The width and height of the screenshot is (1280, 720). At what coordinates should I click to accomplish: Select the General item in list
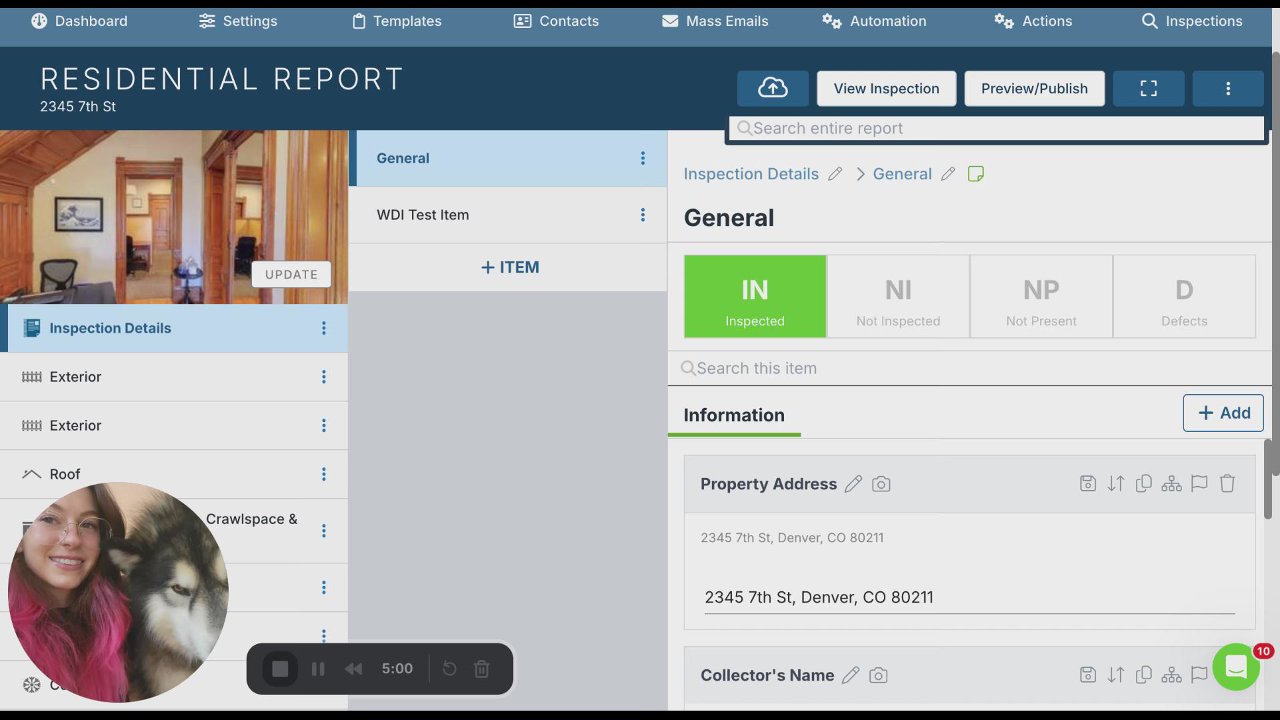(508, 158)
